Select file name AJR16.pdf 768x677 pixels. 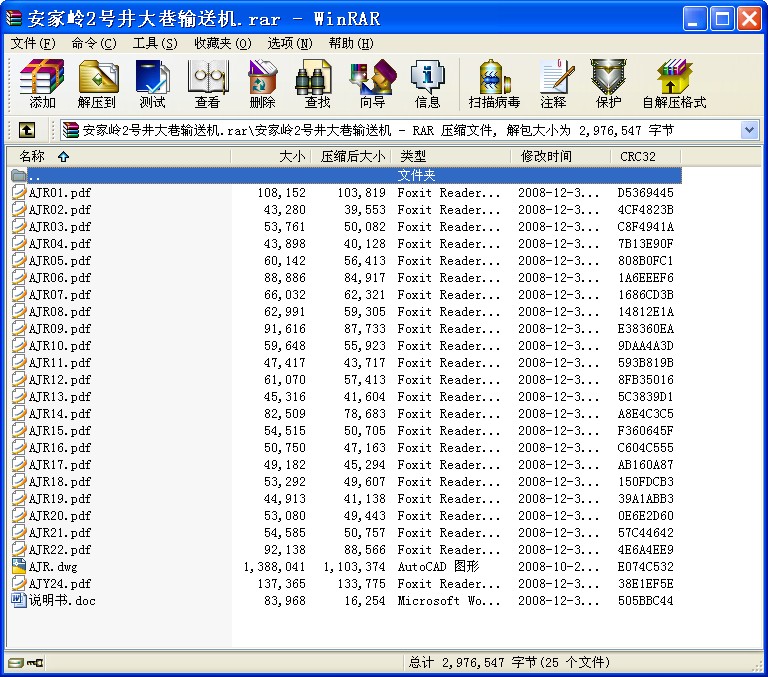(60, 448)
